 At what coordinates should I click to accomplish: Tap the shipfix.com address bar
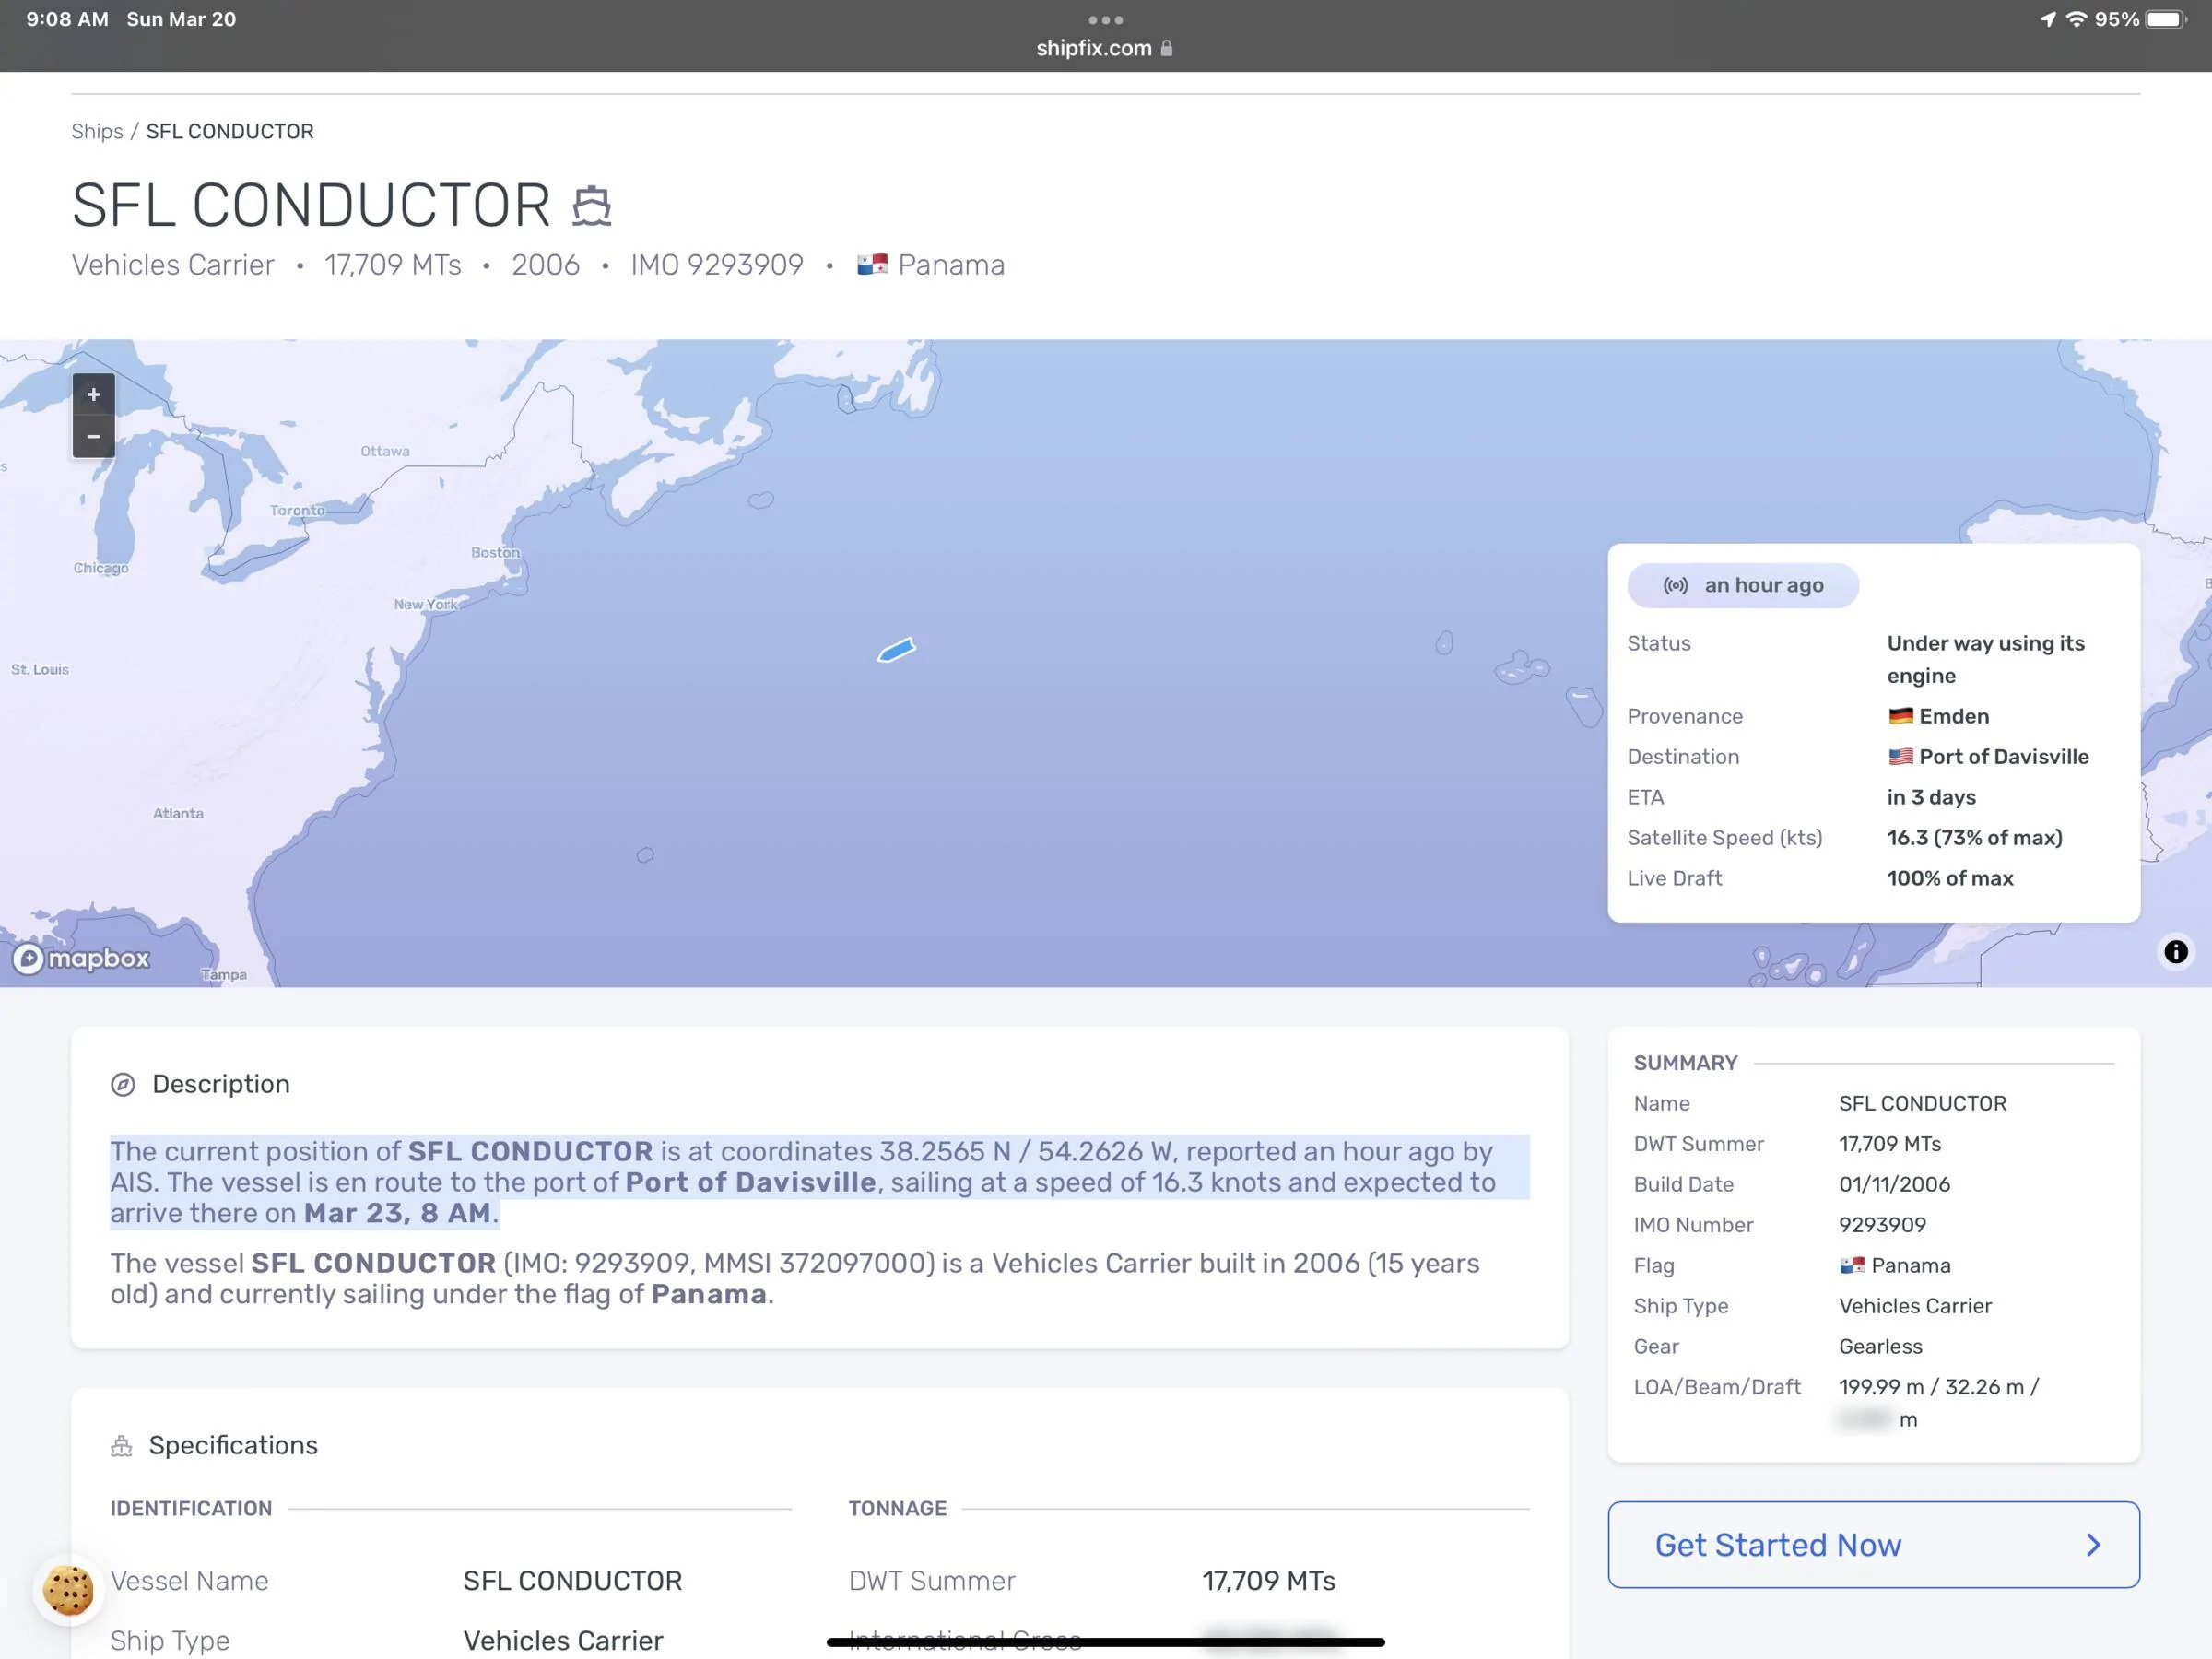point(1105,48)
